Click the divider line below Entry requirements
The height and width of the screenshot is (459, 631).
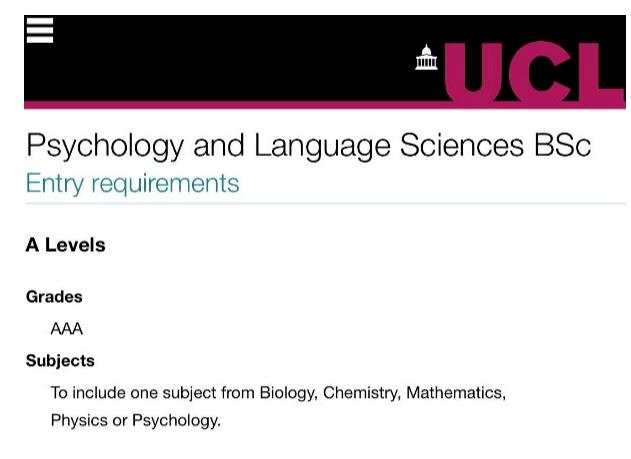coord(325,204)
